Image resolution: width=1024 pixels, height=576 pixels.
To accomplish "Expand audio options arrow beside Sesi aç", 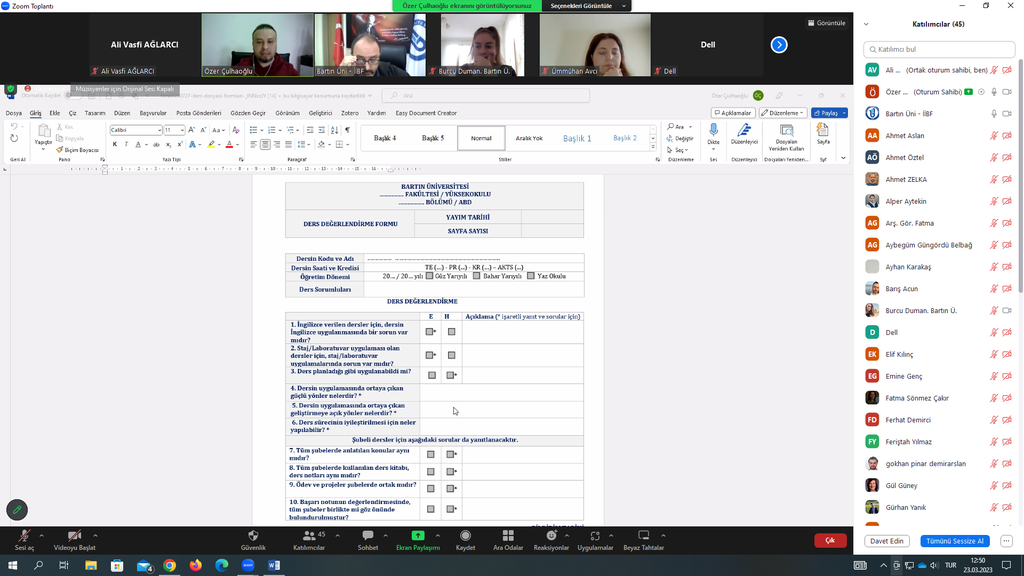I will pyautogui.click(x=43, y=535).
